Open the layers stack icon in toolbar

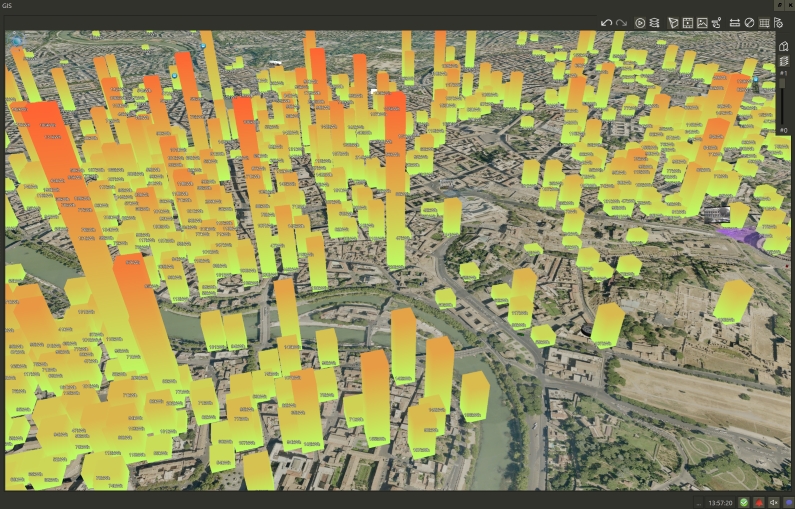(654, 23)
